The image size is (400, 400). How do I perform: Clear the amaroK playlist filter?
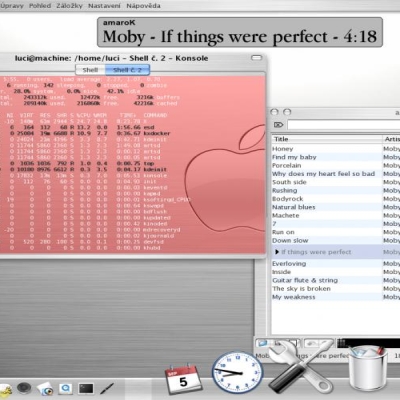click(x=278, y=125)
